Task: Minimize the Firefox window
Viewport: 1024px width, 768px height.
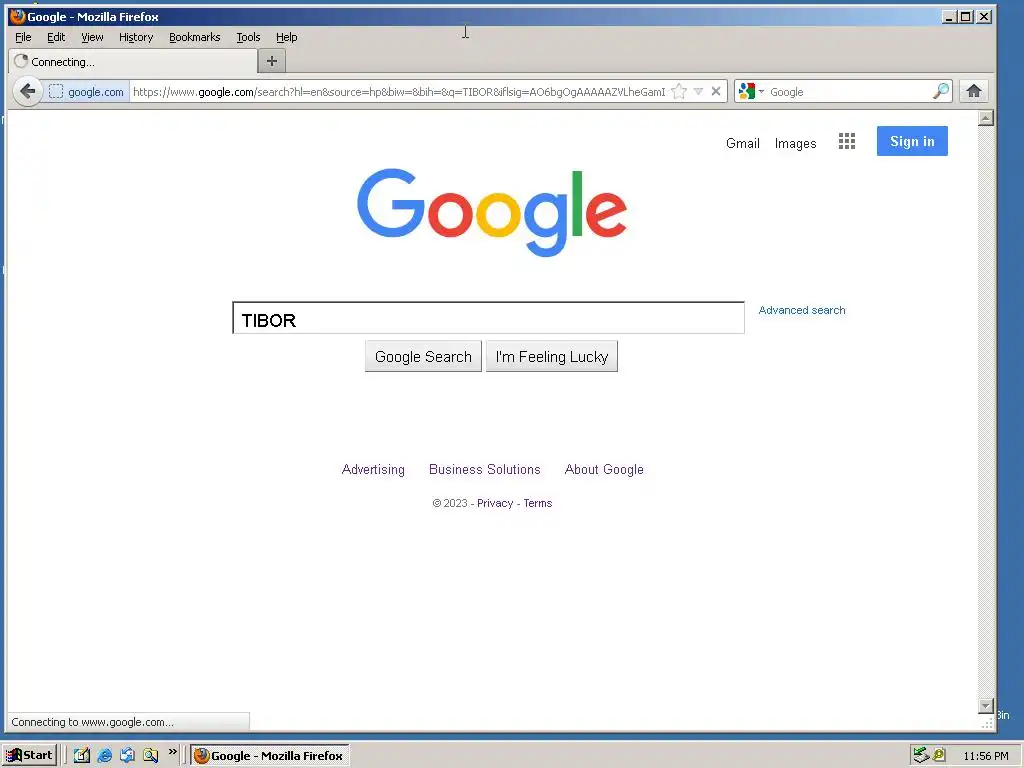Action: click(x=949, y=17)
